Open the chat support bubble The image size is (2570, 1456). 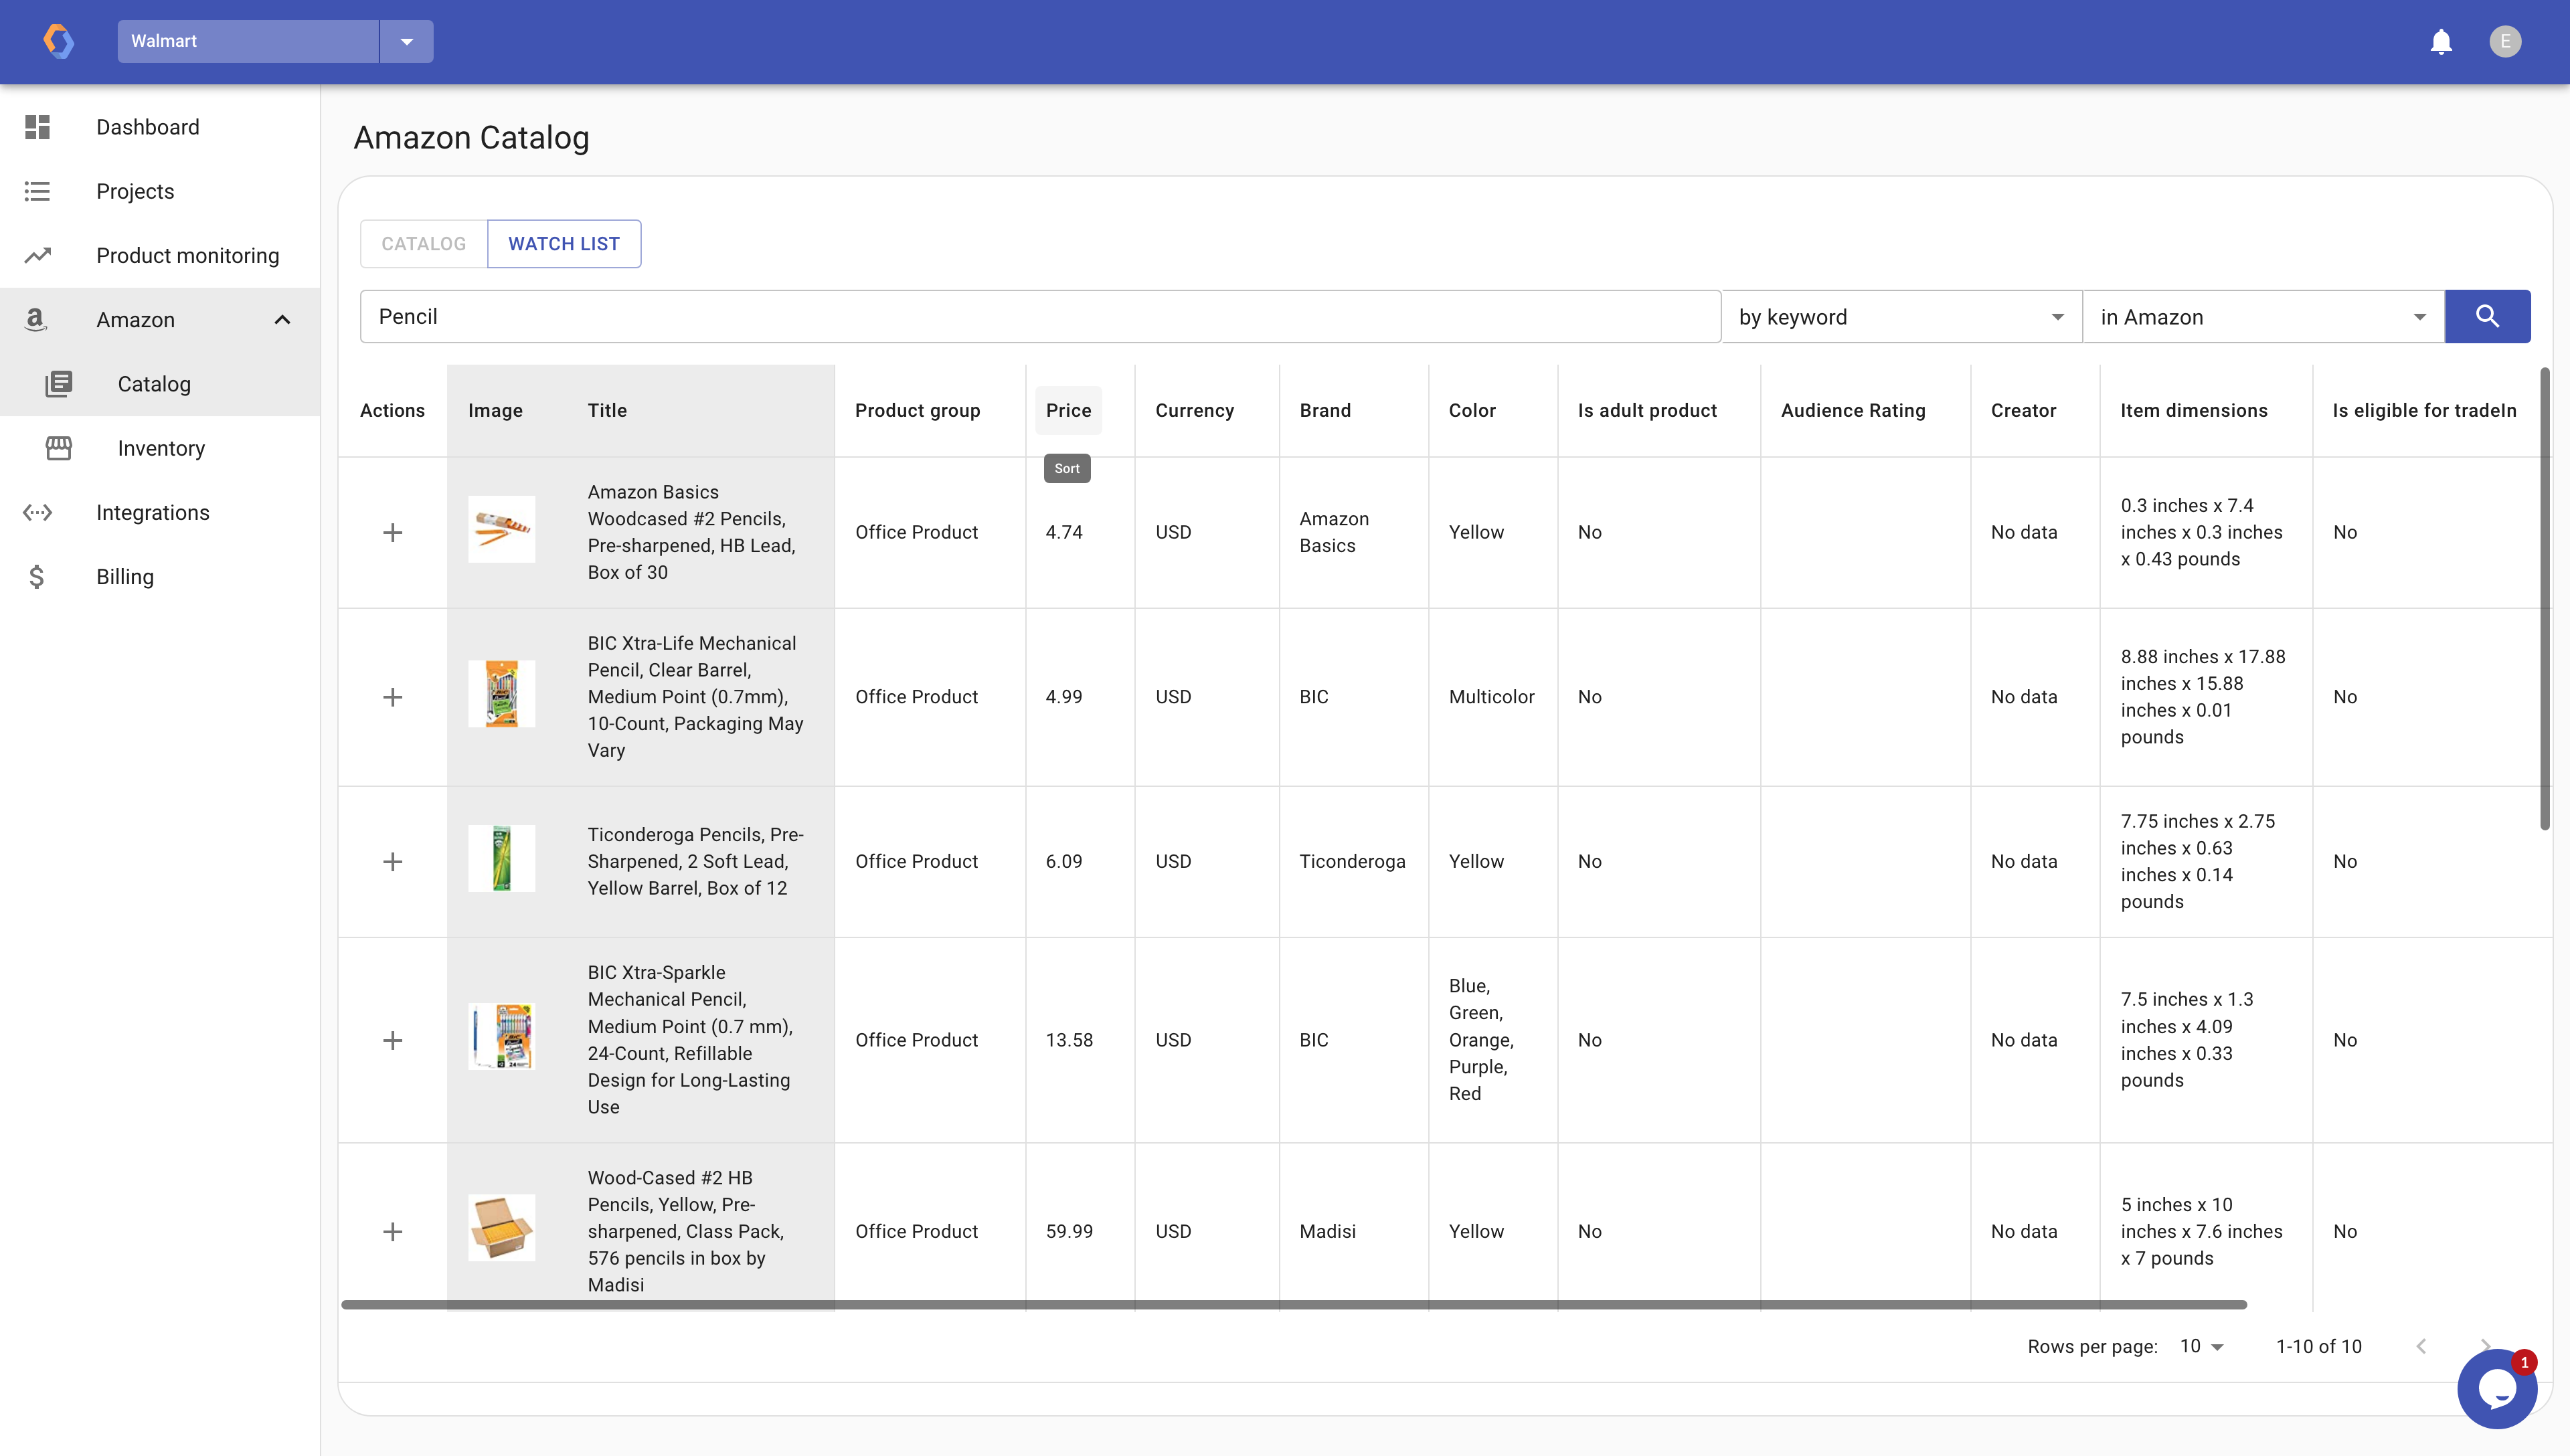(x=2496, y=1388)
